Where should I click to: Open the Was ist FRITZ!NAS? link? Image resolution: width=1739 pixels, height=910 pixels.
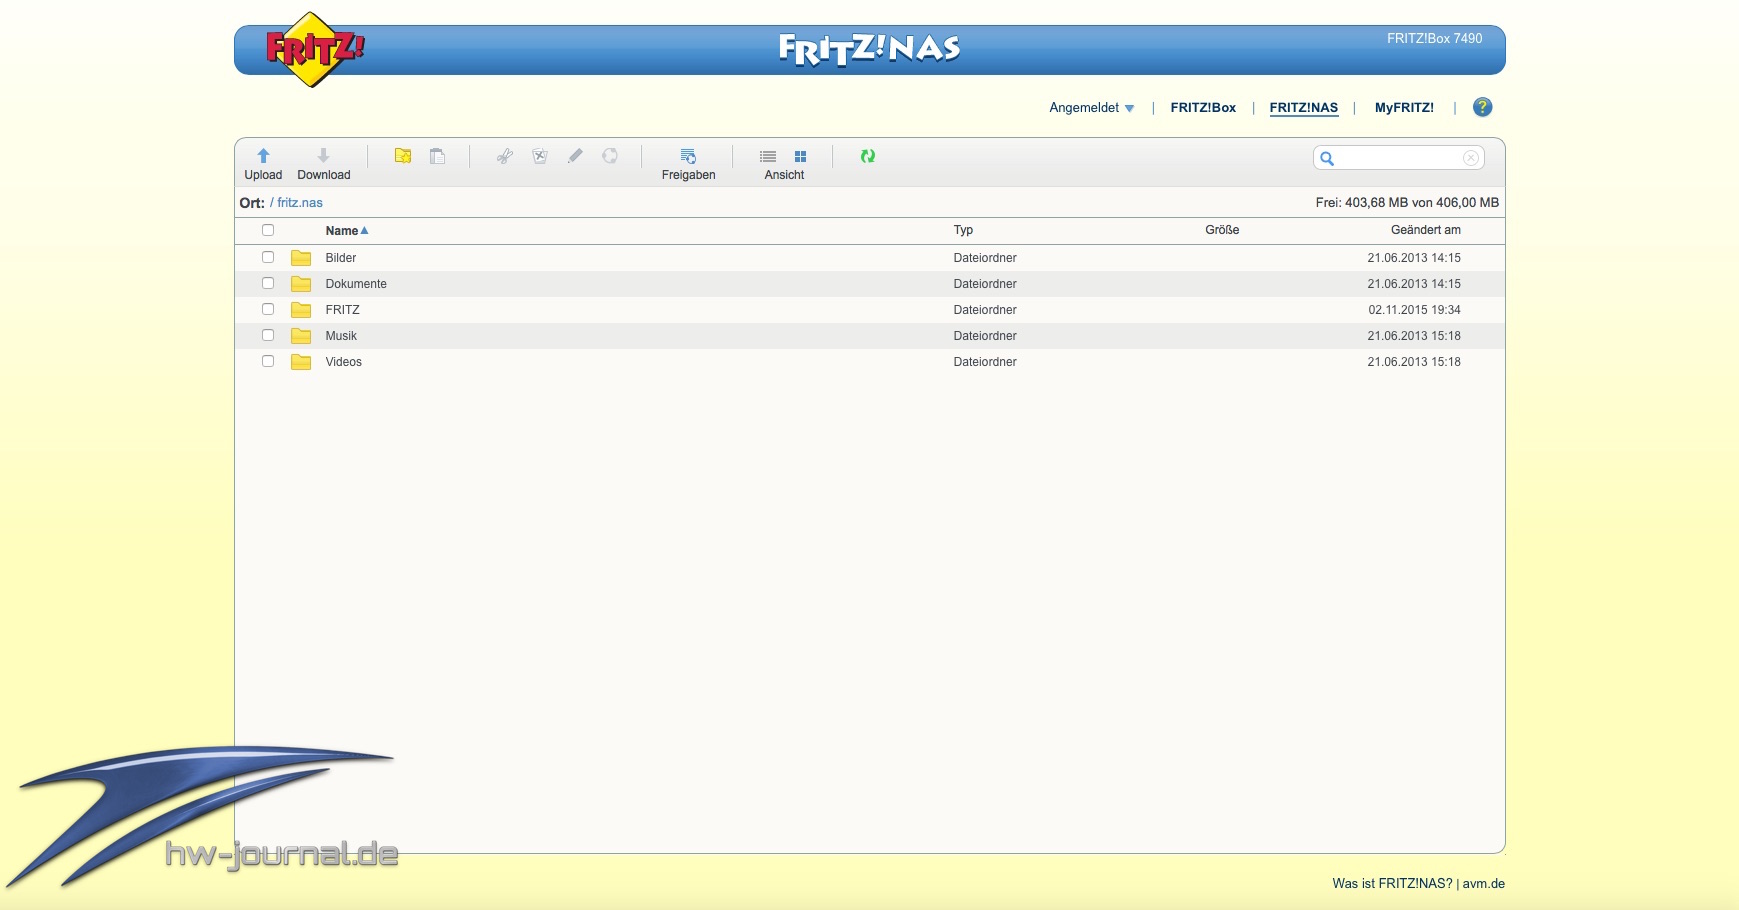[x=1392, y=884]
